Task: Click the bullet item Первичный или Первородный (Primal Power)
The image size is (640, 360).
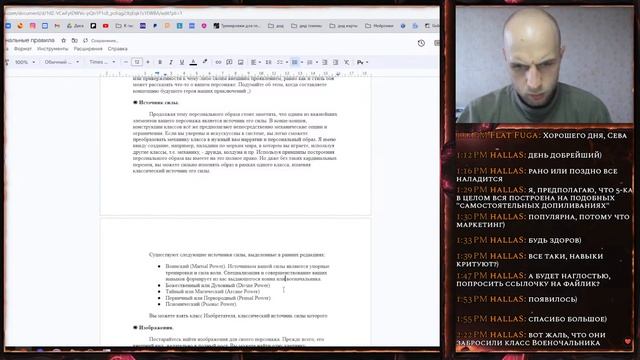Action: tap(218, 298)
